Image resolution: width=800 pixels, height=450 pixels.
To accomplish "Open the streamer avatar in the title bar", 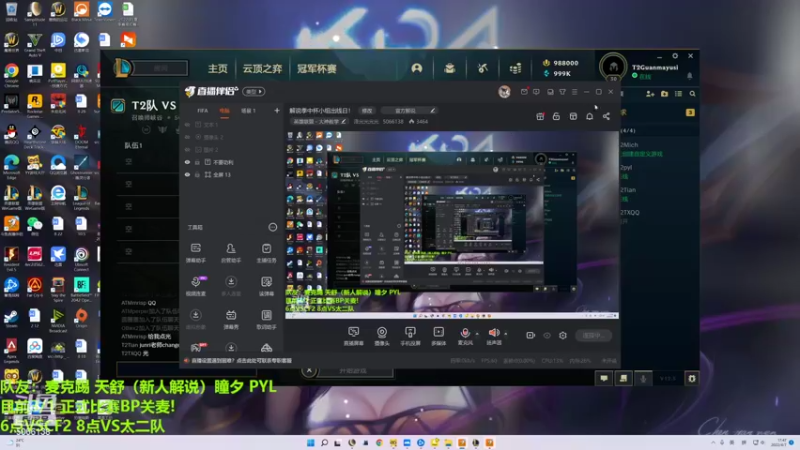I will [504, 92].
